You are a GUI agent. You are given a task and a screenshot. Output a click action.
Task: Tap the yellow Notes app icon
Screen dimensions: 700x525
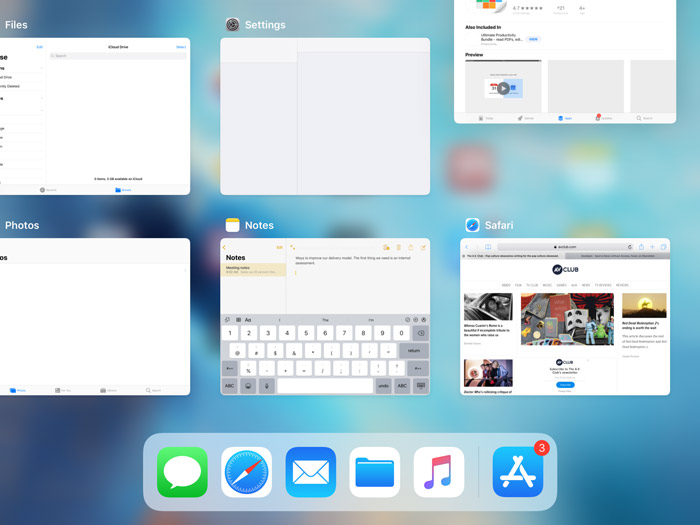232,225
